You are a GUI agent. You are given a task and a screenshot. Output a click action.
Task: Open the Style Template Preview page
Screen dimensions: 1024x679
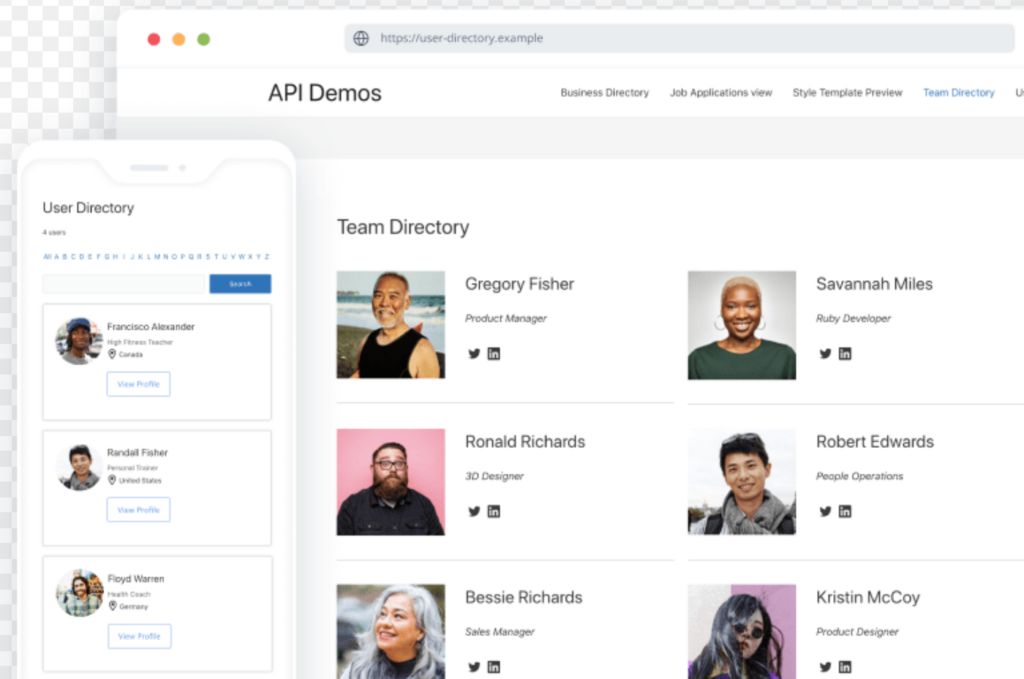(x=847, y=93)
